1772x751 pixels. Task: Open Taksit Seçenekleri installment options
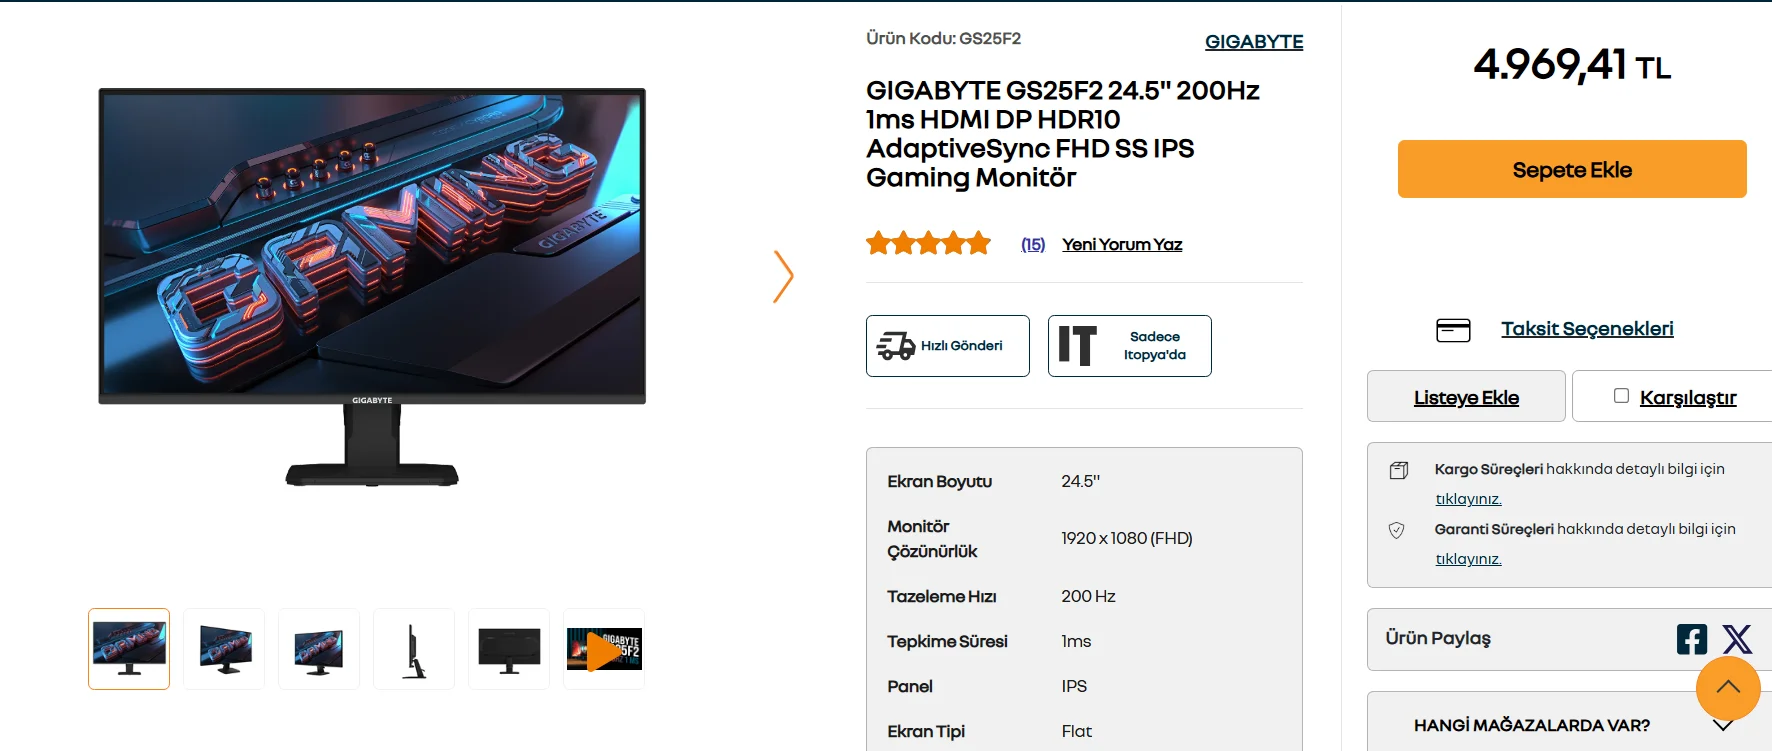pyautogui.click(x=1587, y=329)
